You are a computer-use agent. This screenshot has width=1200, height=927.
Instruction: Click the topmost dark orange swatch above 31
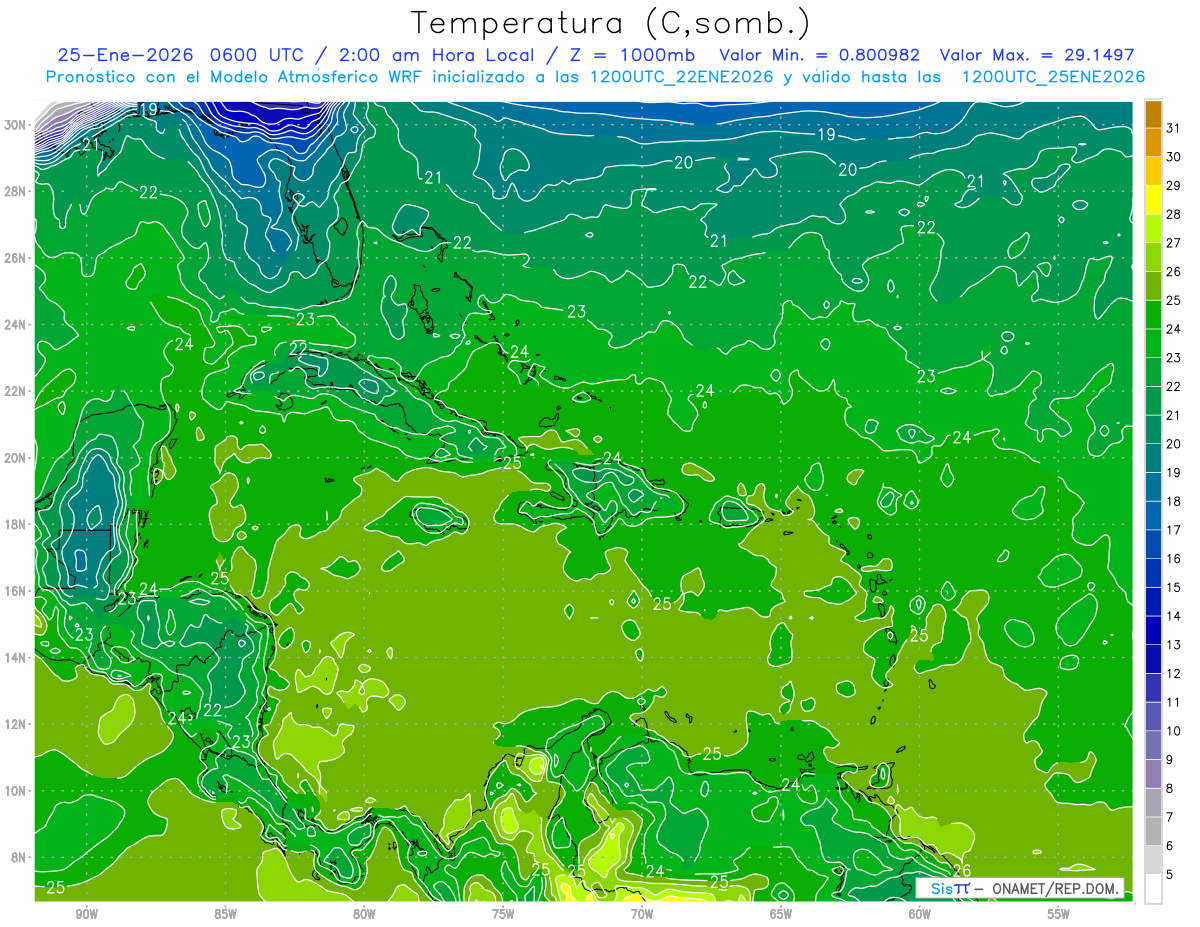tap(1153, 114)
